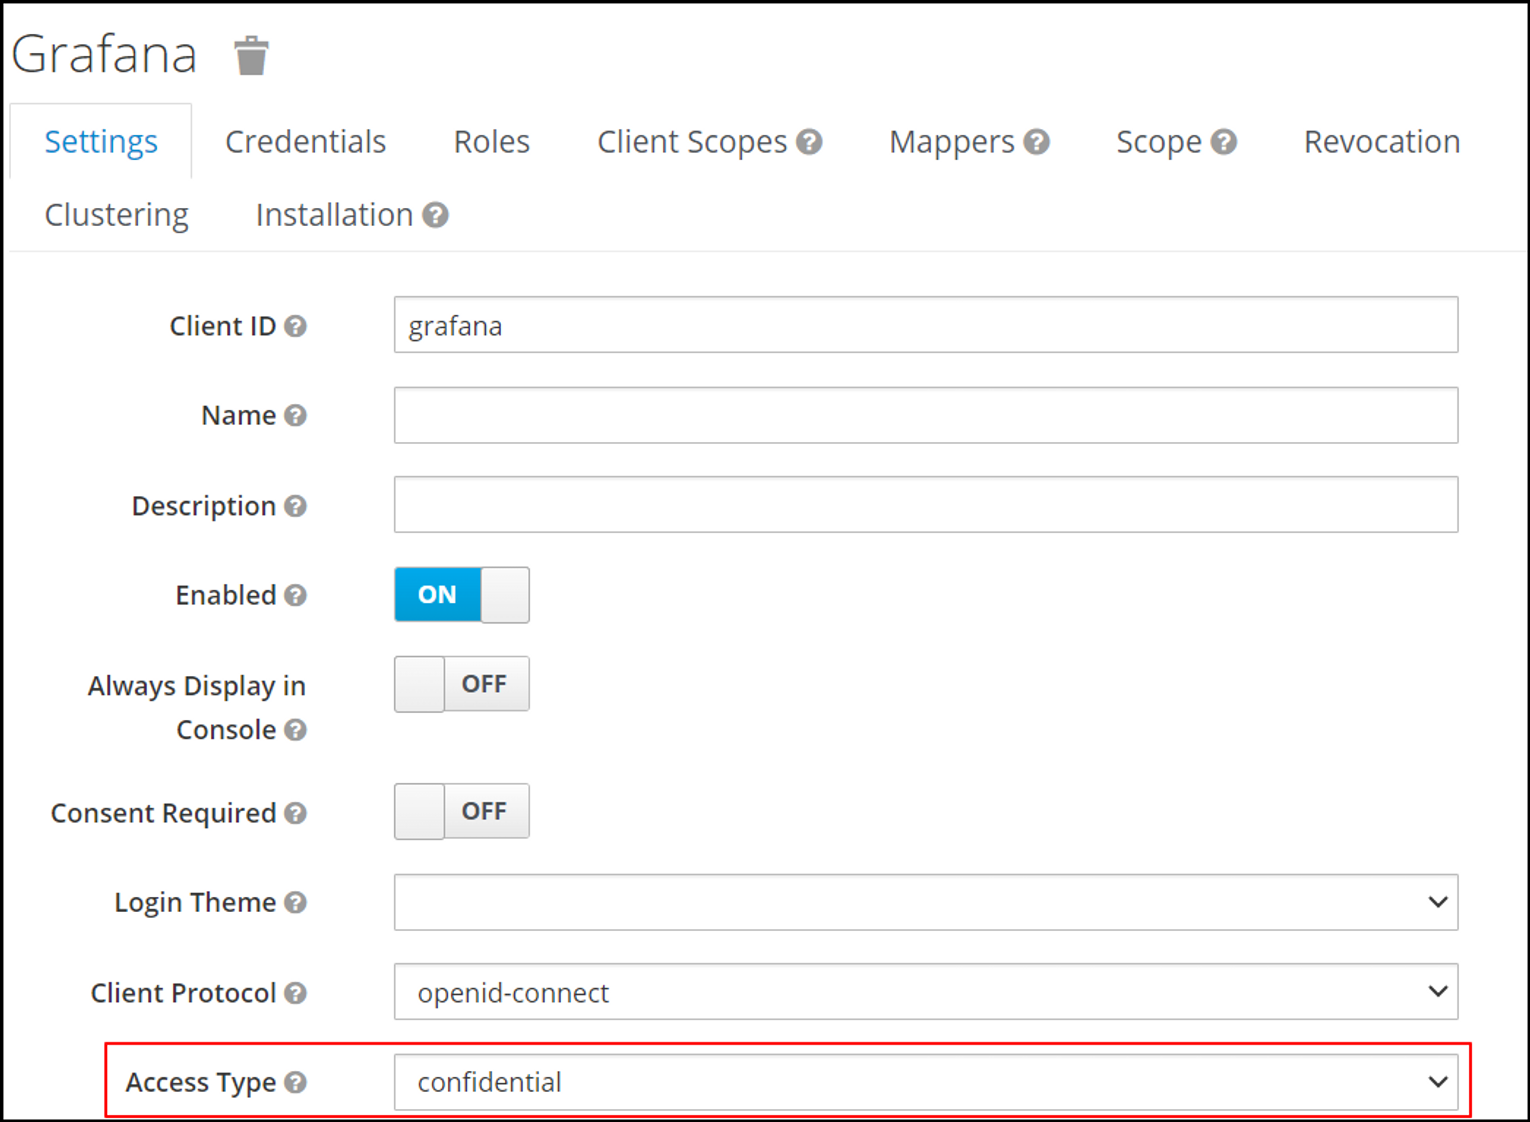Screen dimensions: 1530x1122
Task: Open the Mappers tab
Action: 952,142
